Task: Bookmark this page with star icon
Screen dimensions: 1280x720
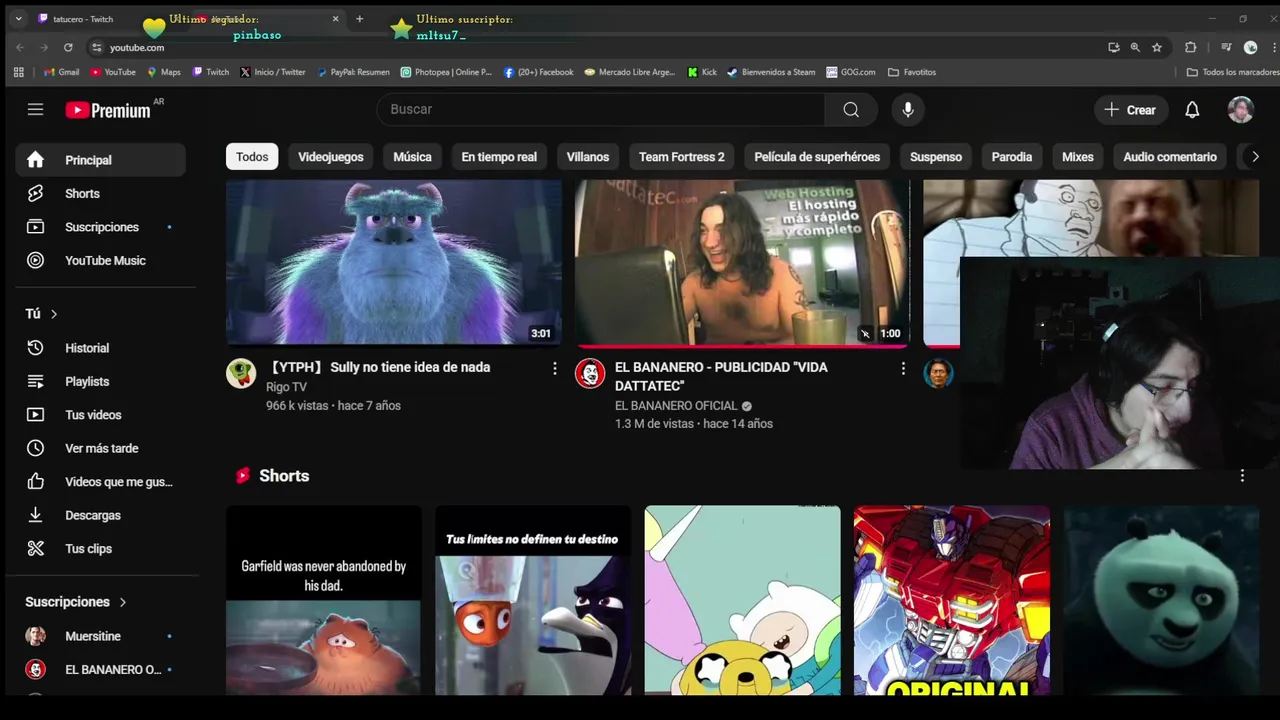Action: click(1157, 47)
